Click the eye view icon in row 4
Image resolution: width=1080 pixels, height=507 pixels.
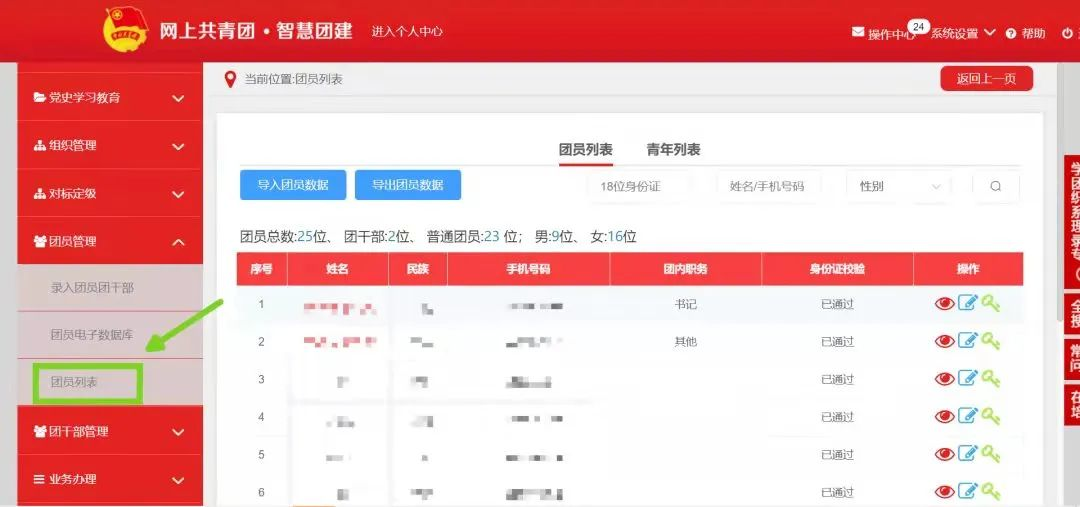[944, 416]
